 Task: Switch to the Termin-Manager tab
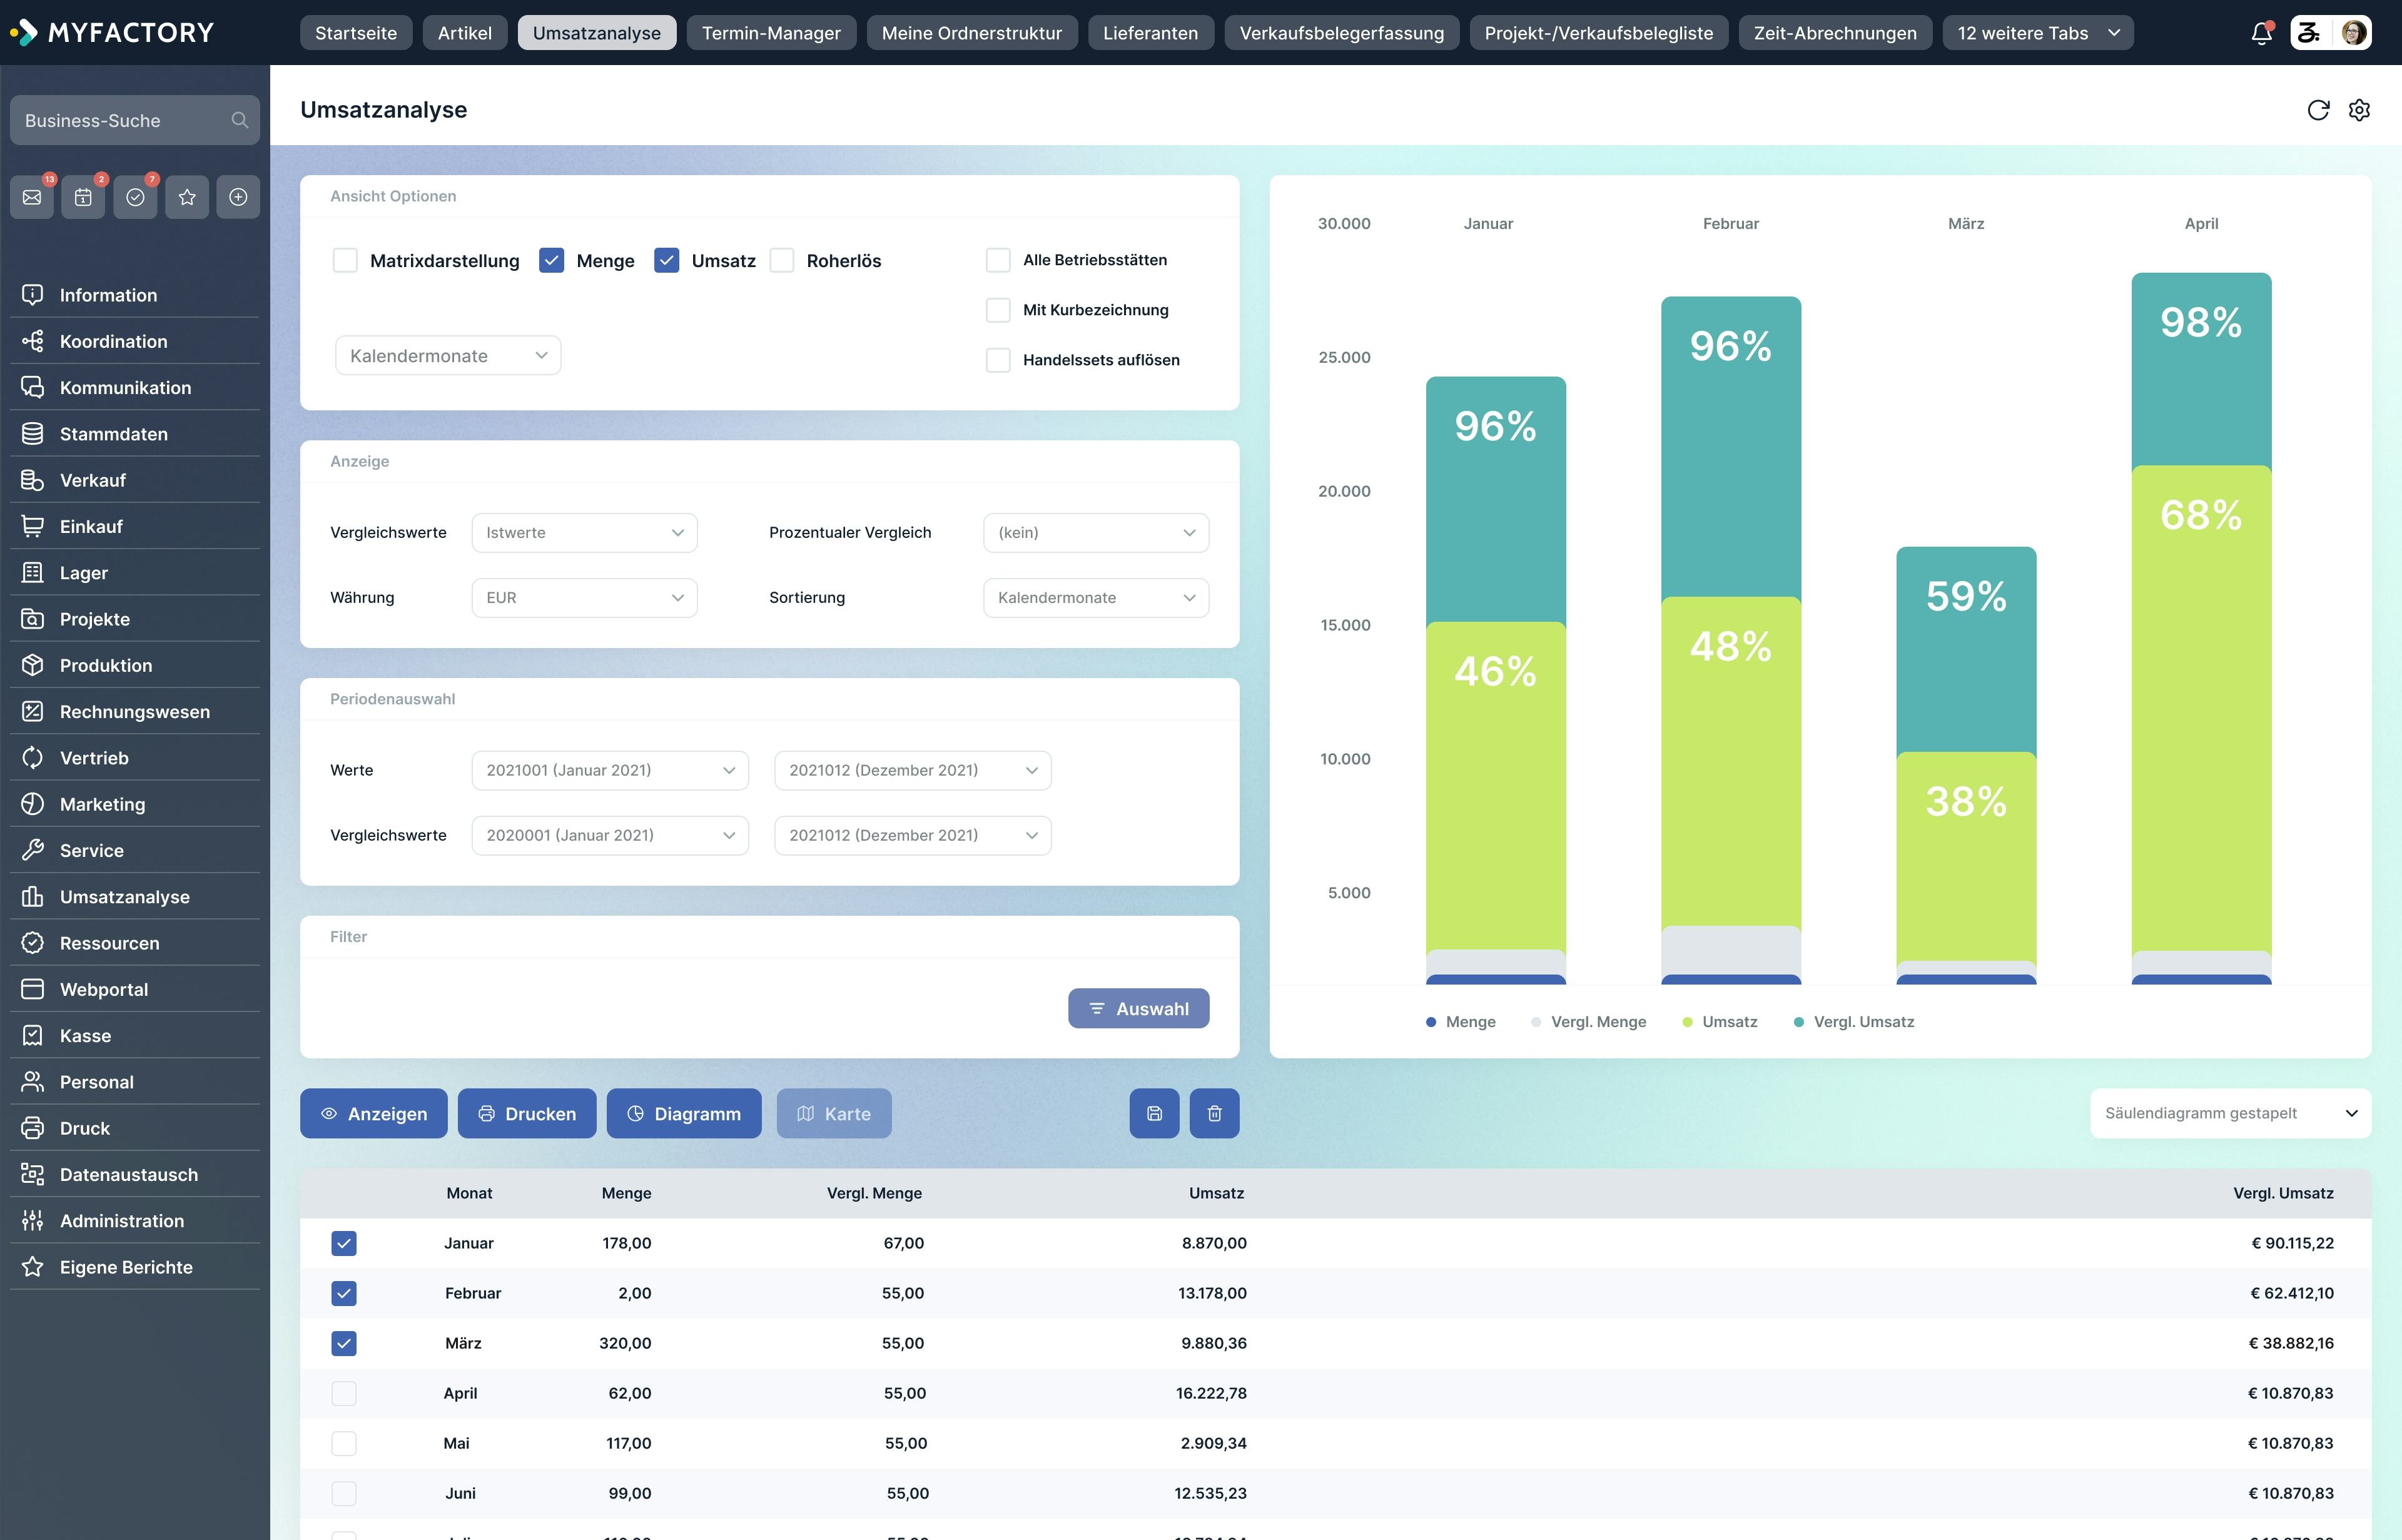pyautogui.click(x=771, y=32)
